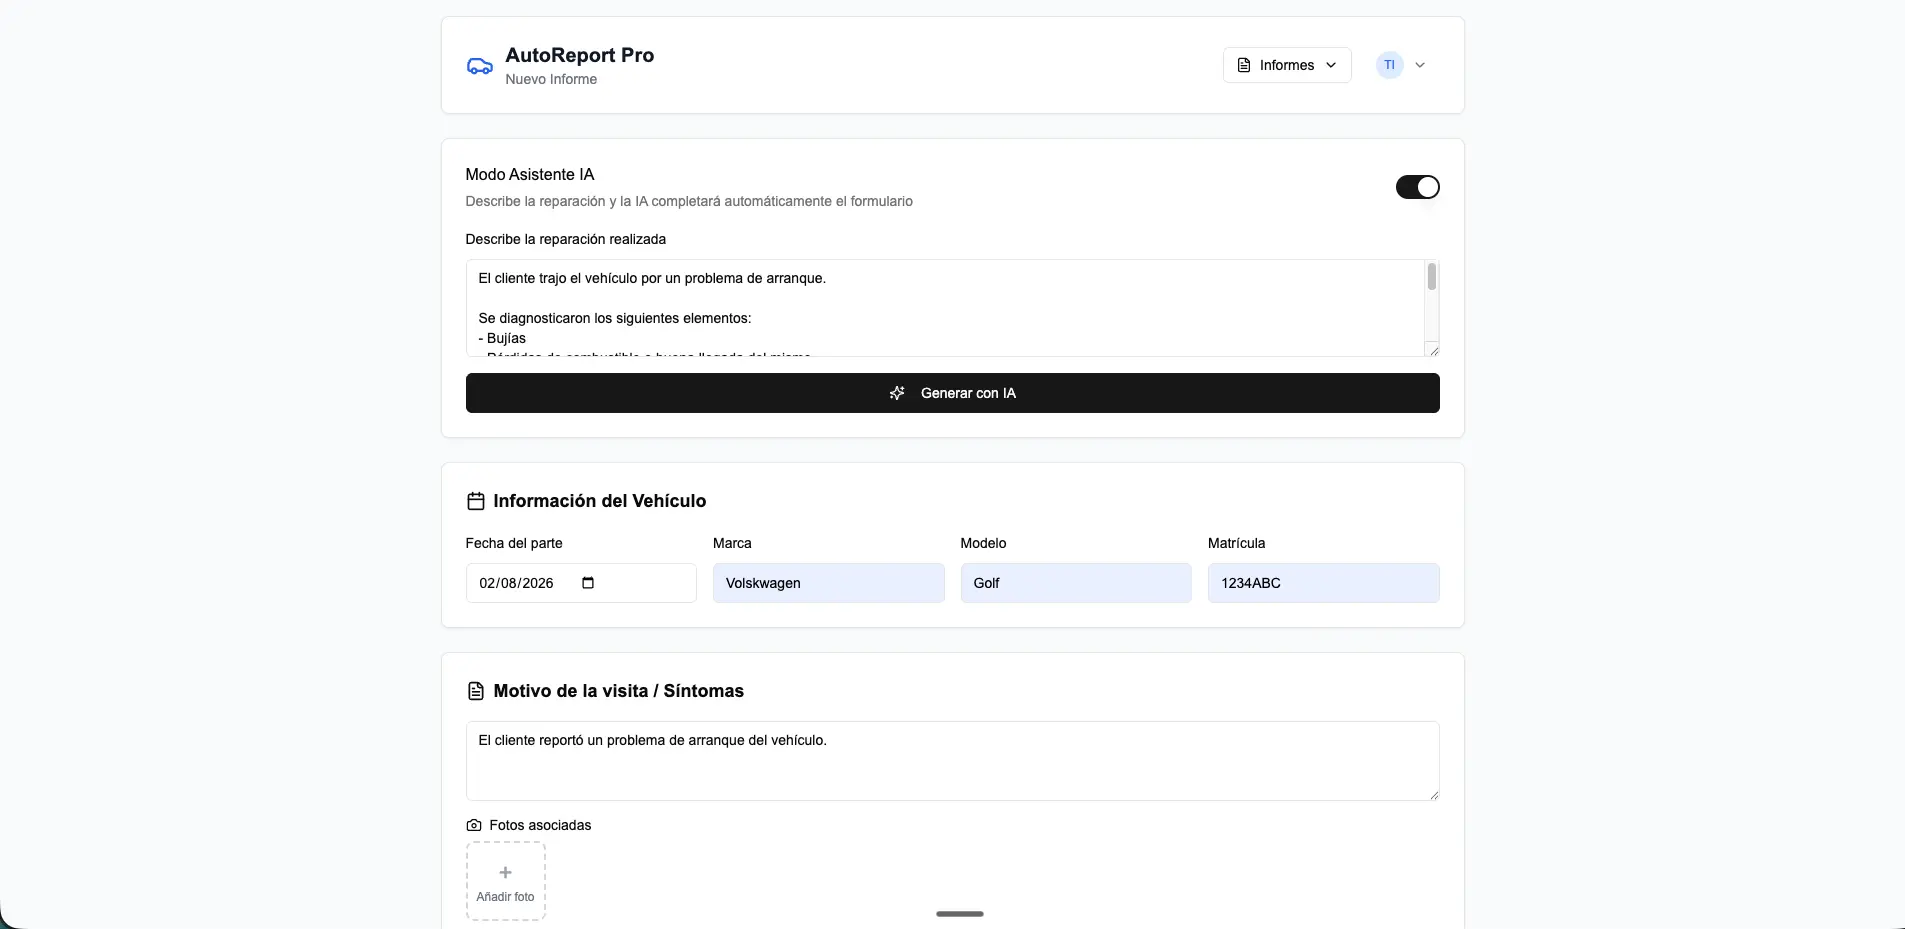Image resolution: width=1905 pixels, height=929 pixels.
Task: Click the Matrícula label
Action: tap(1236, 543)
